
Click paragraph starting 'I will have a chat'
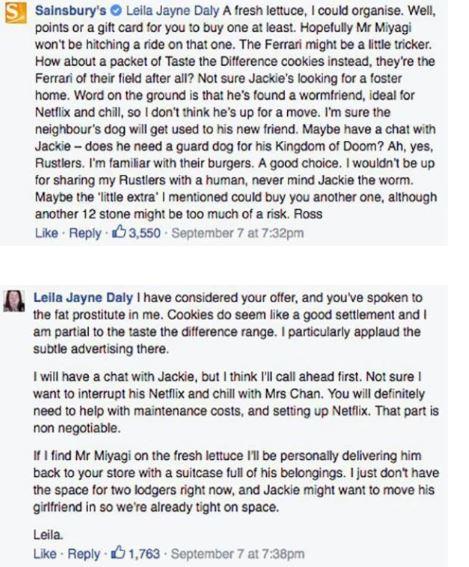pos(236,402)
